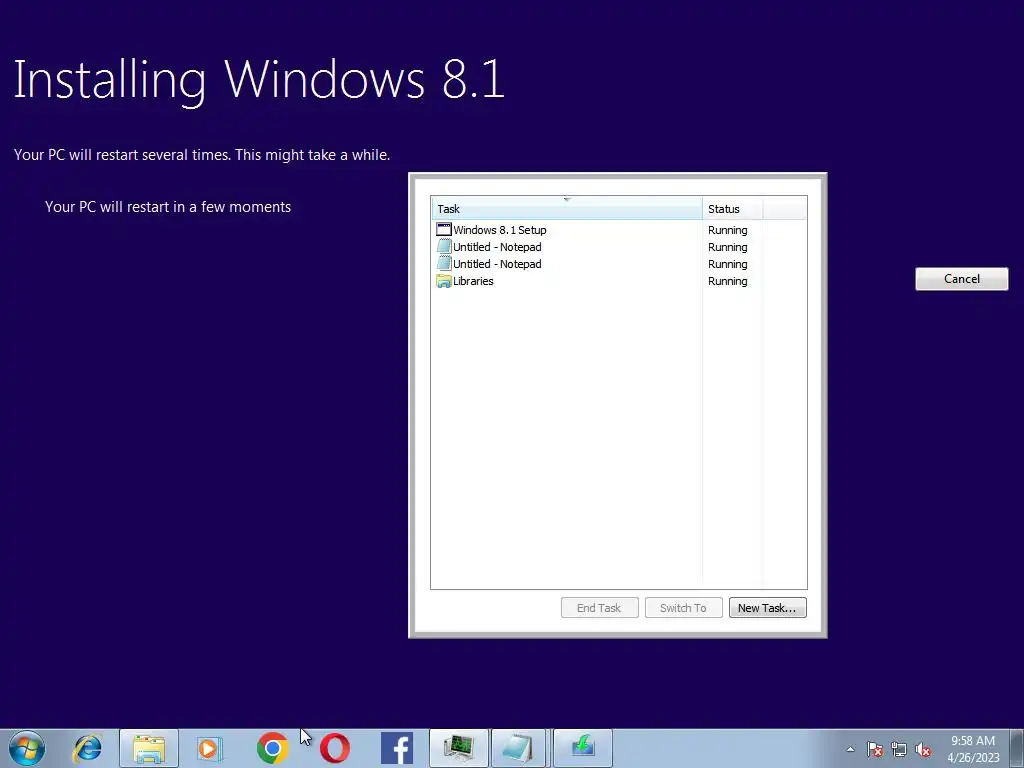Launch Google Chrome from the taskbar
Screen dimensions: 1024x768
click(272, 748)
